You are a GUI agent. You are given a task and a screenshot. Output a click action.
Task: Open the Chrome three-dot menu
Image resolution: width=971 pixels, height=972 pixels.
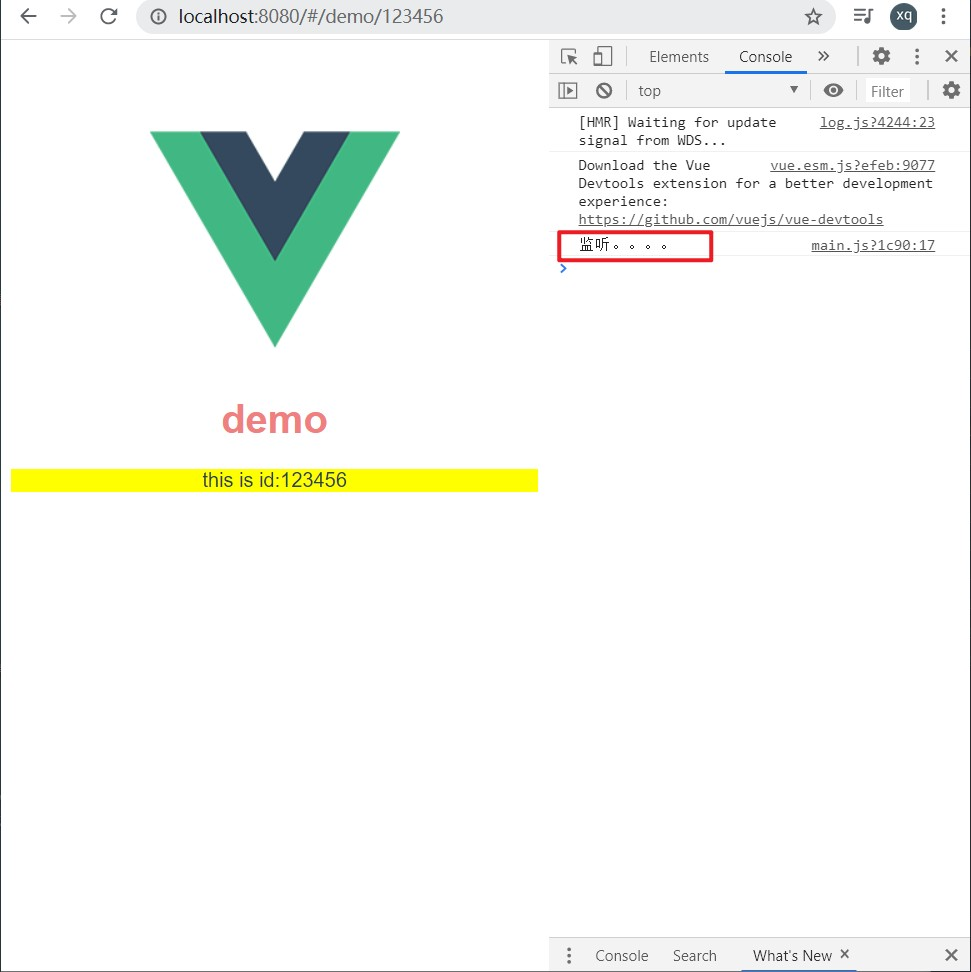coord(943,16)
